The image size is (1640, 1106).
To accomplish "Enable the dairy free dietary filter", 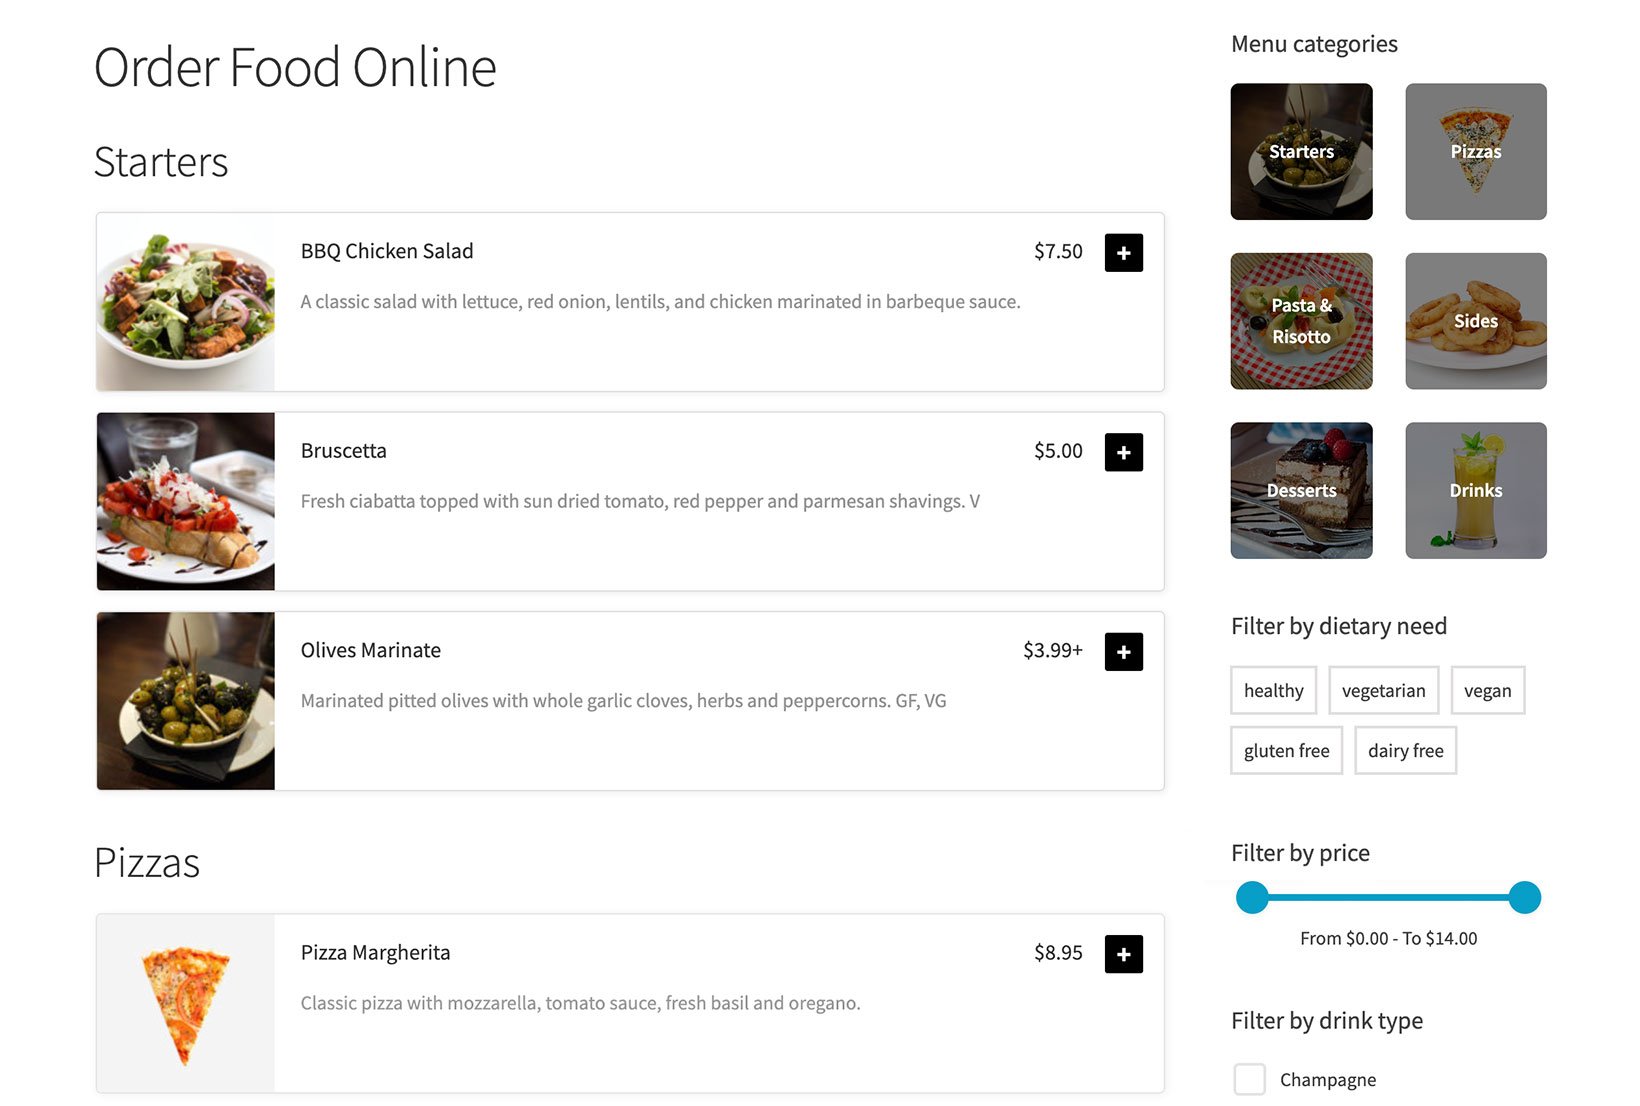I will pos(1405,750).
